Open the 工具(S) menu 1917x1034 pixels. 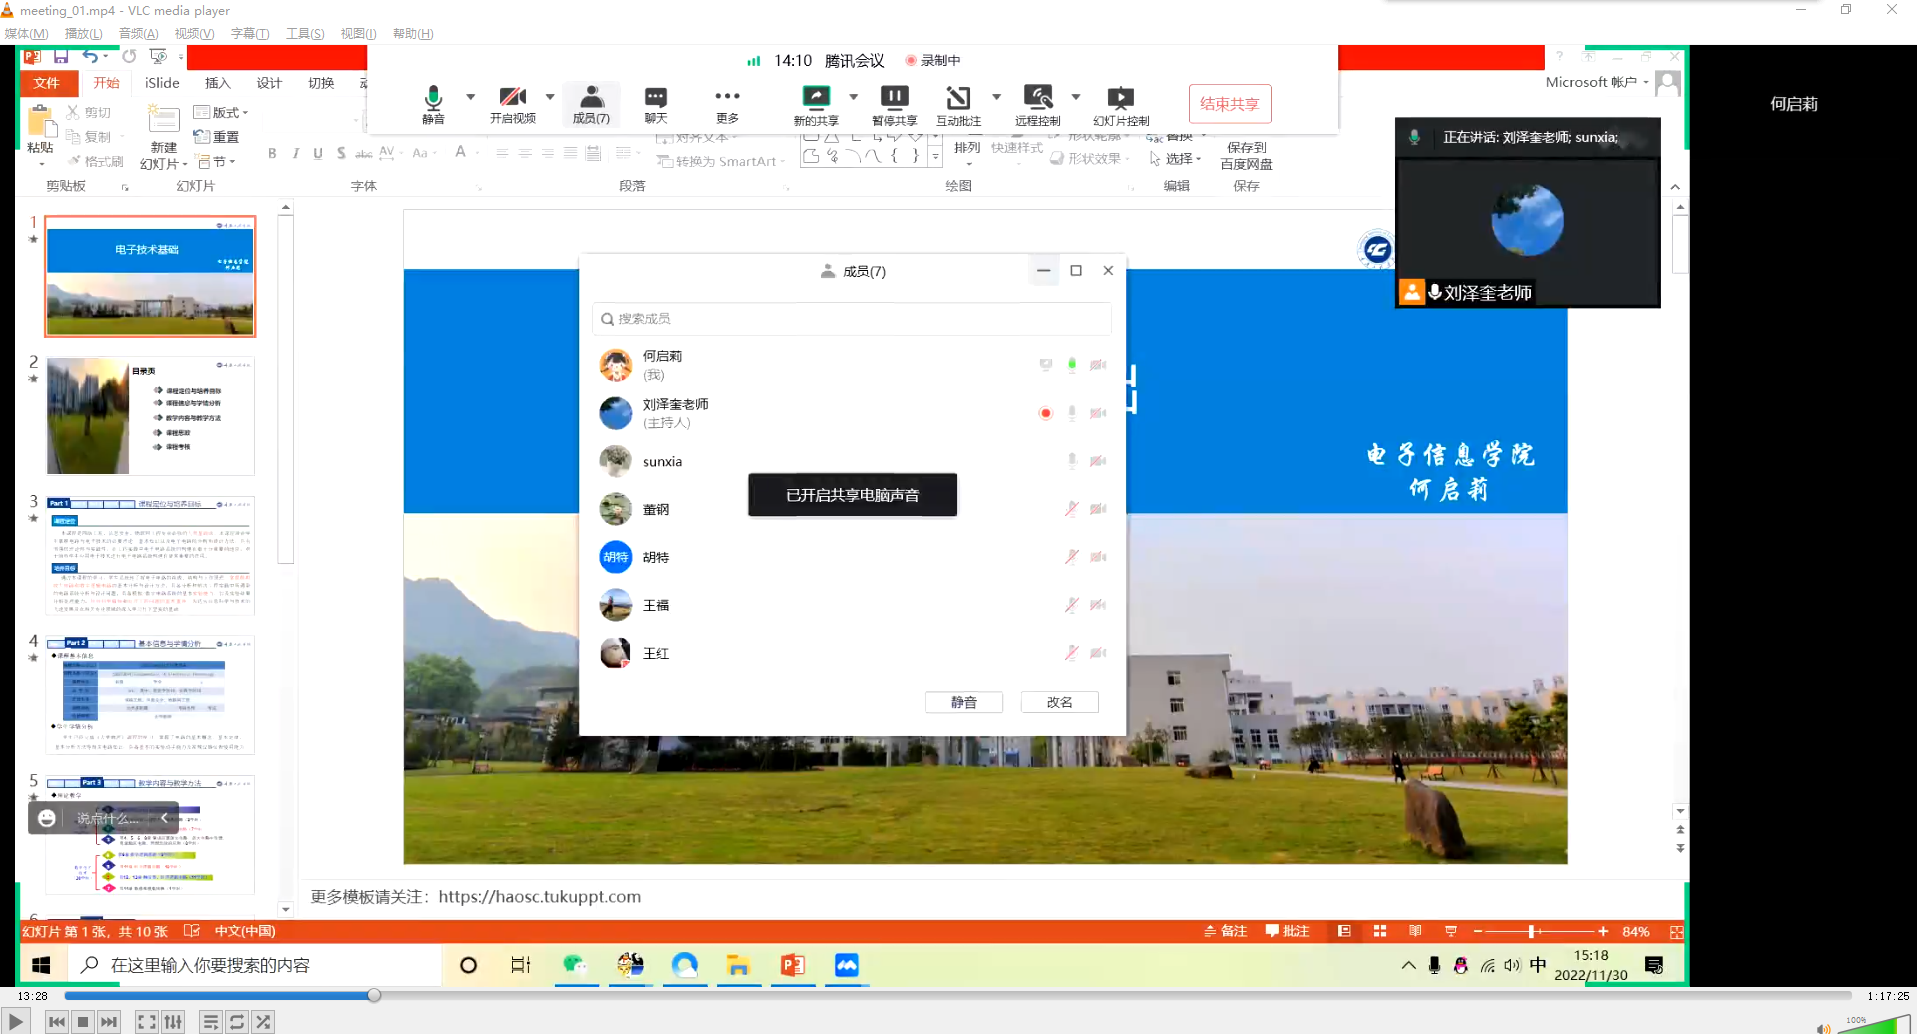(x=304, y=33)
